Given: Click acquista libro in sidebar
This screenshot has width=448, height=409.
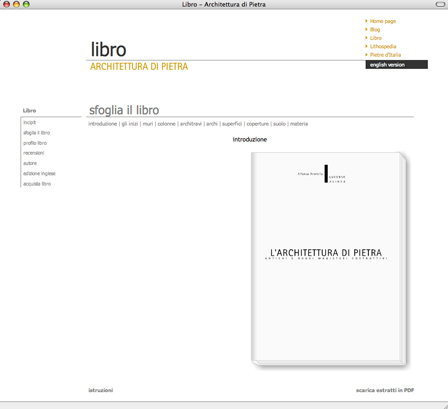Looking at the screenshot, I should pyautogui.click(x=37, y=184).
